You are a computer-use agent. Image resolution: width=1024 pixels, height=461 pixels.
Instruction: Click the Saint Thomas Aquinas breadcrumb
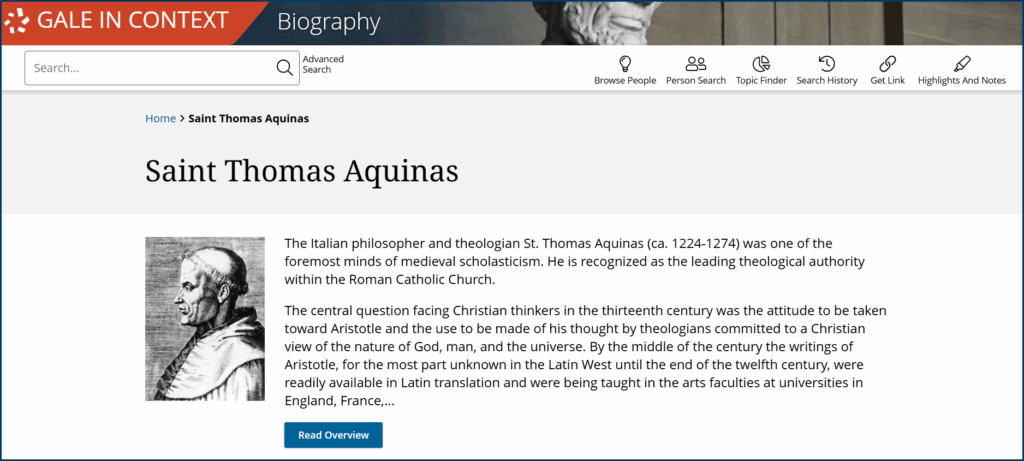pyautogui.click(x=248, y=118)
